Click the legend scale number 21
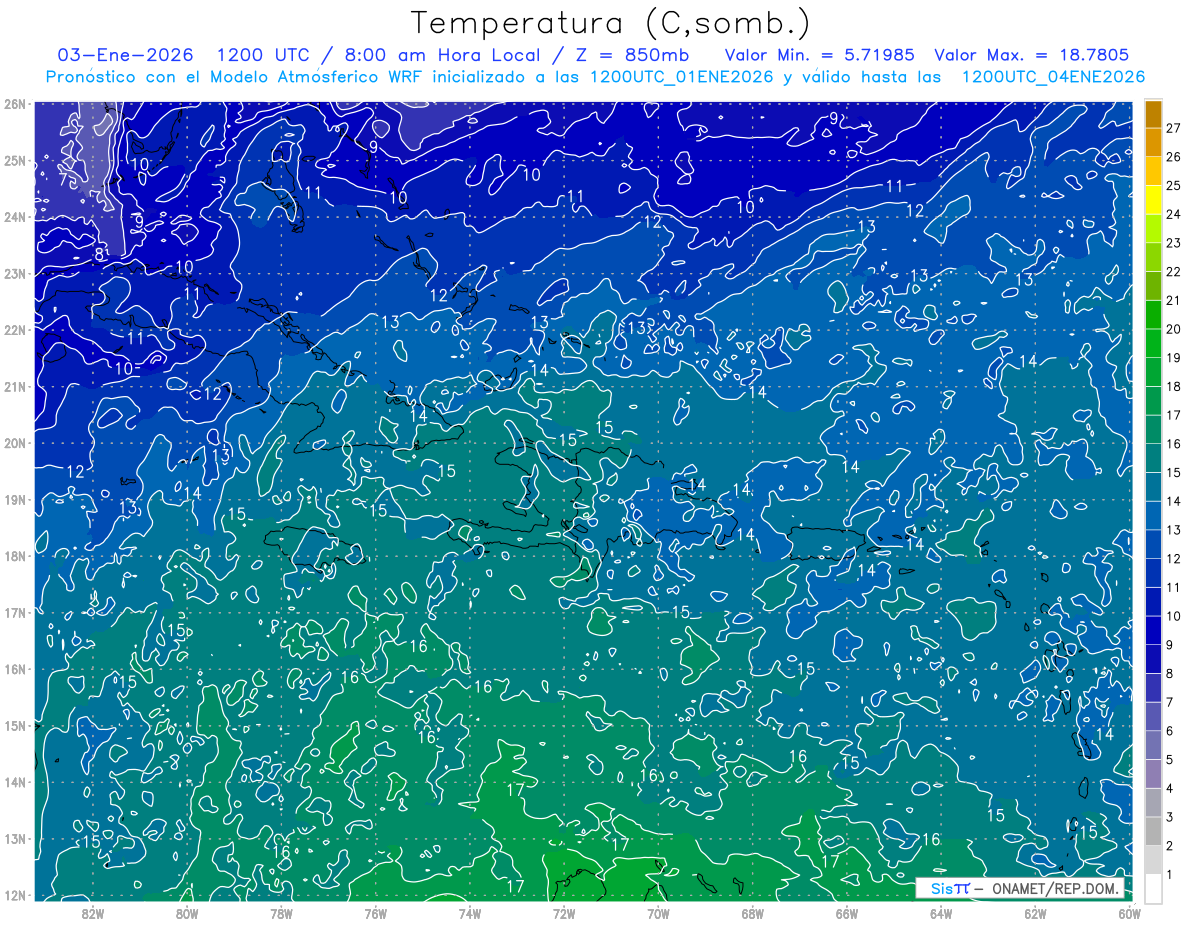This screenshot has height=927, width=1200. pyautogui.click(x=1173, y=300)
